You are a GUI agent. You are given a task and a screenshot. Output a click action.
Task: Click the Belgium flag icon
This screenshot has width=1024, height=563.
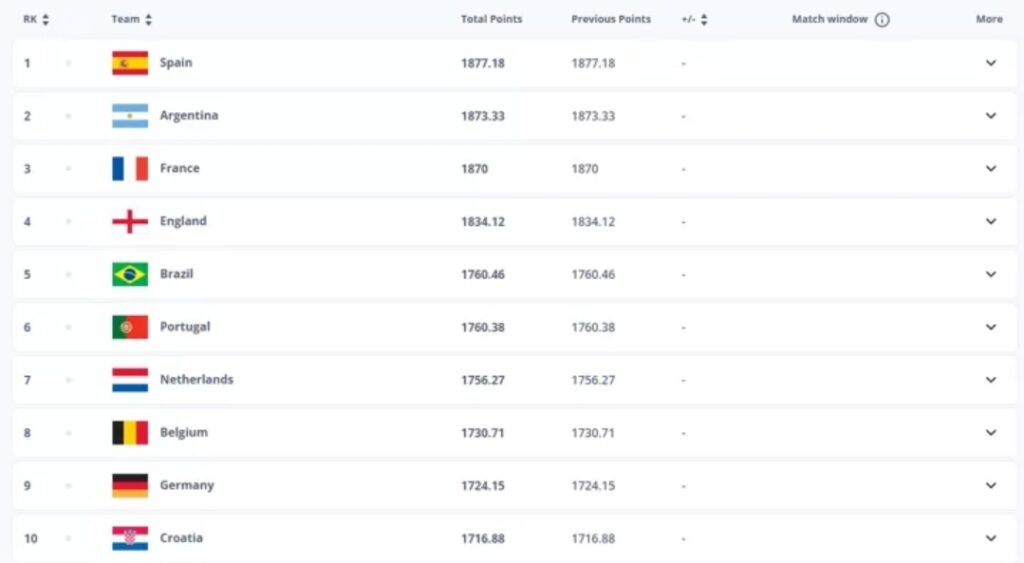[130, 433]
